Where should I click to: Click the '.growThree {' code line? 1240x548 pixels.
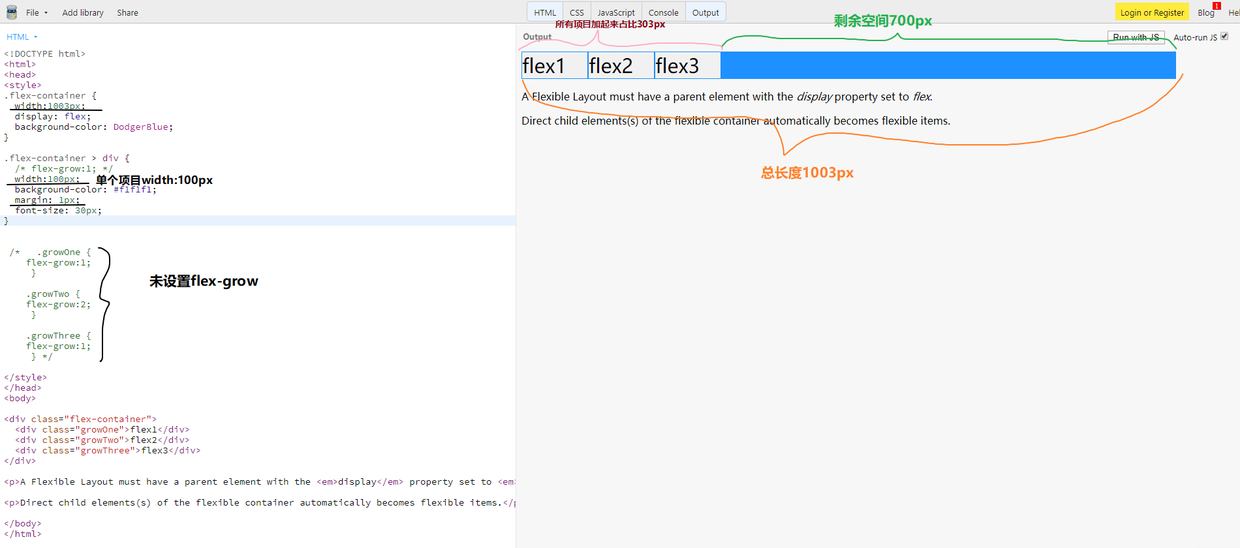pyautogui.click(x=58, y=337)
